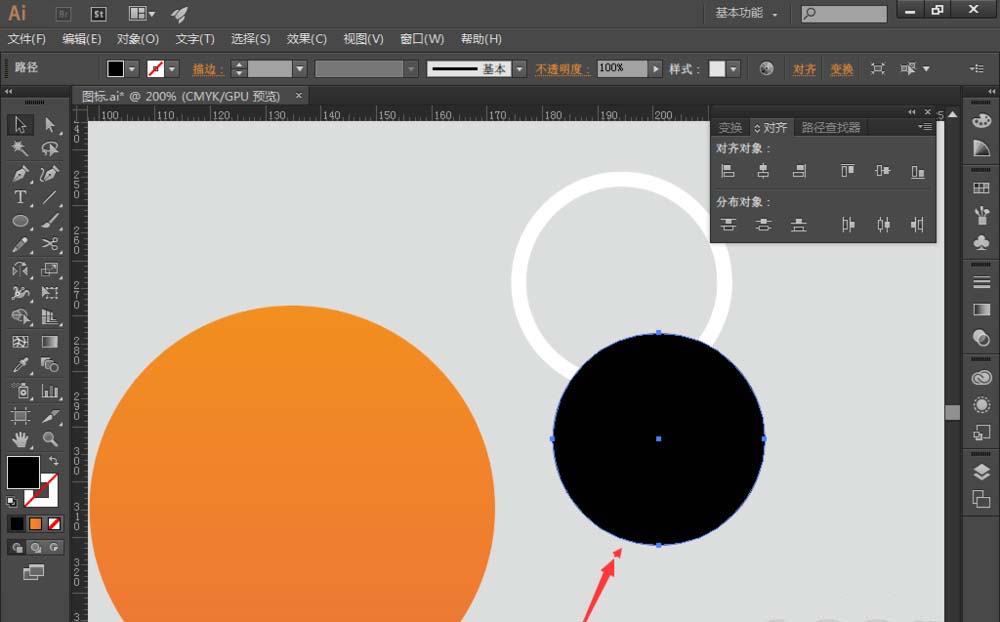
Task: Open the Swatches panel grid icon in dock
Action: (982, 188)
